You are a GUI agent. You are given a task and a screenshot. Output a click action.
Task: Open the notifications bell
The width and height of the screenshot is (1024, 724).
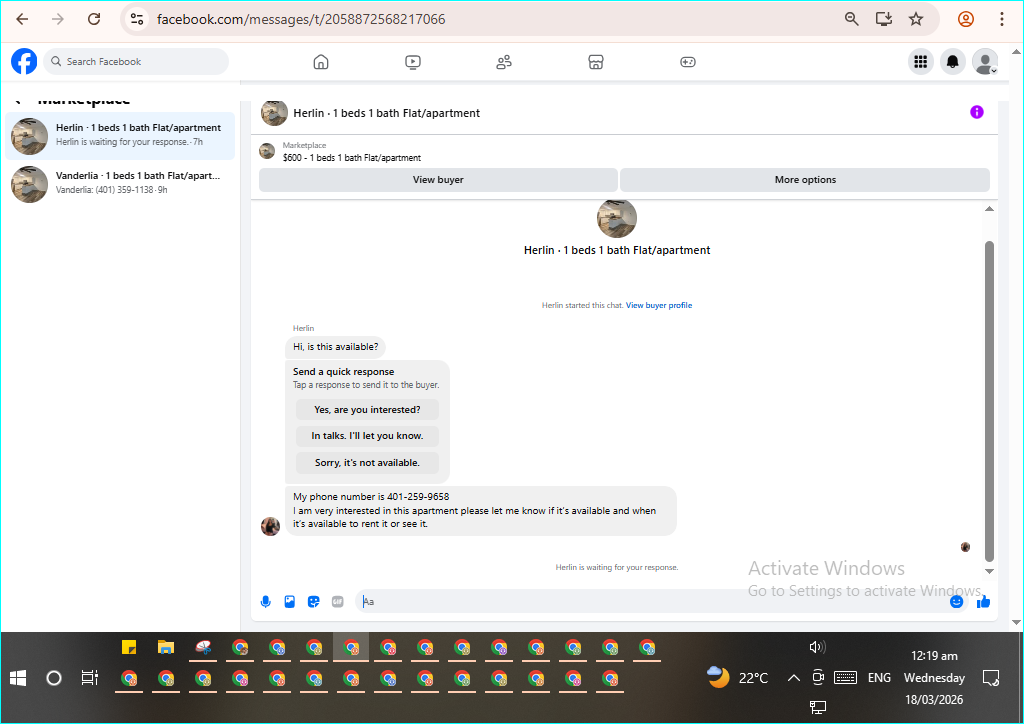953,61
